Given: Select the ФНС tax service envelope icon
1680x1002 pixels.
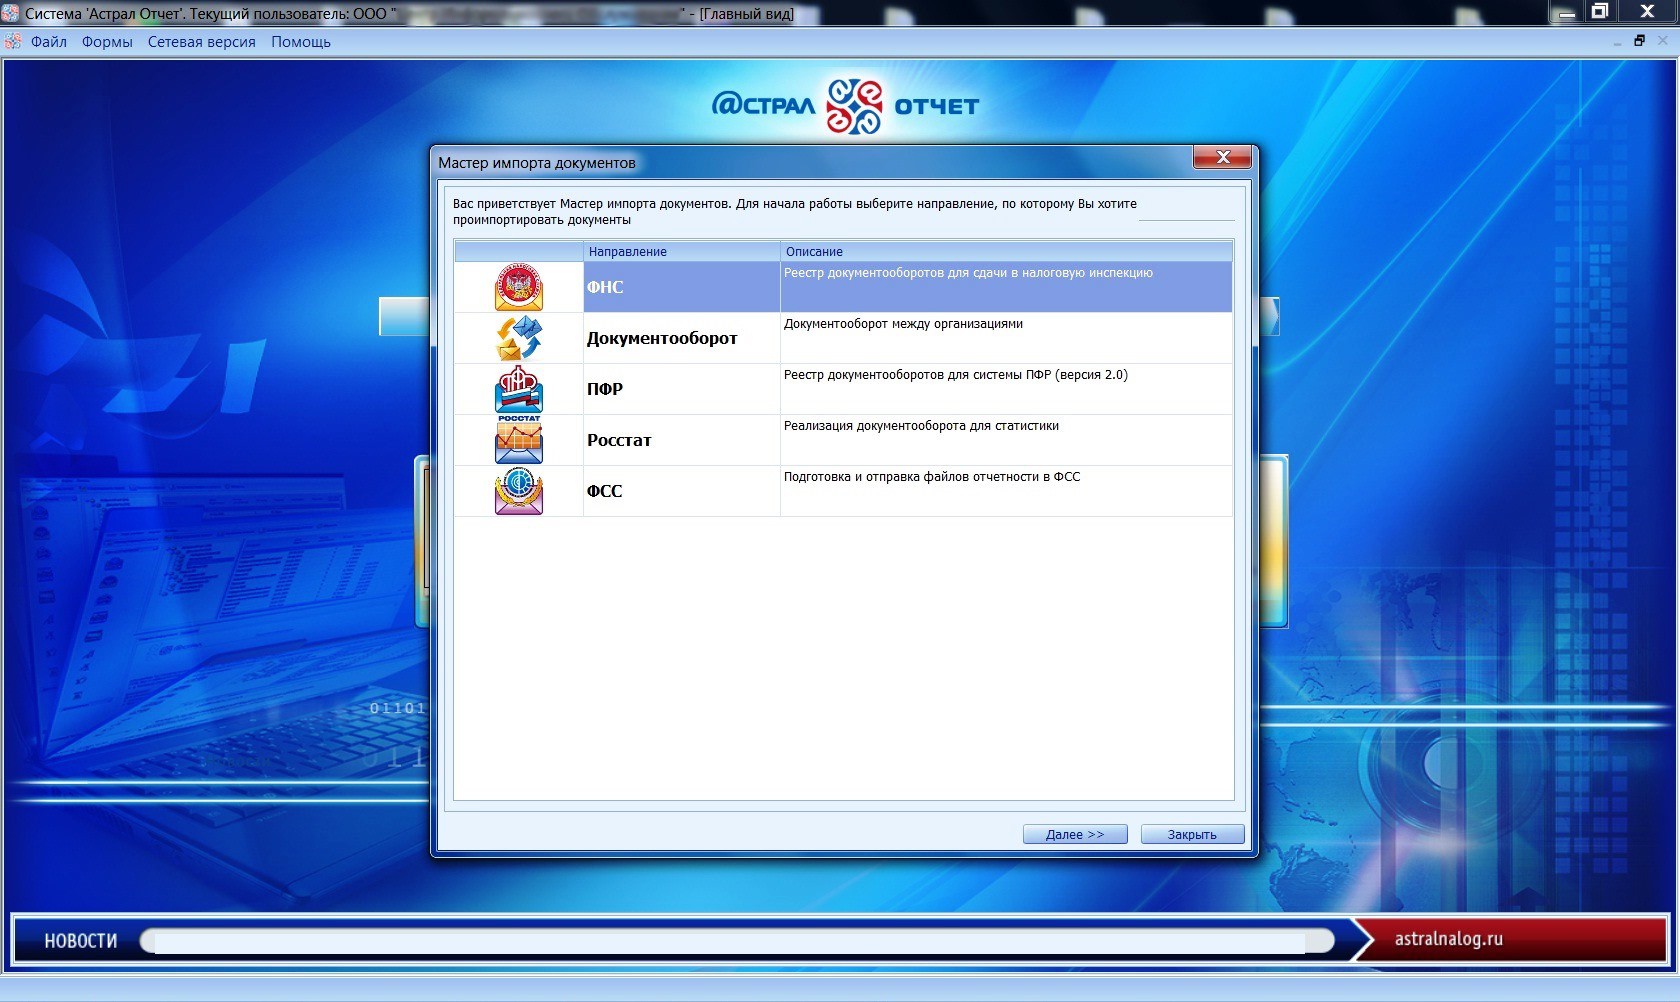Looking at the screenshot, I should pos(519,287).
